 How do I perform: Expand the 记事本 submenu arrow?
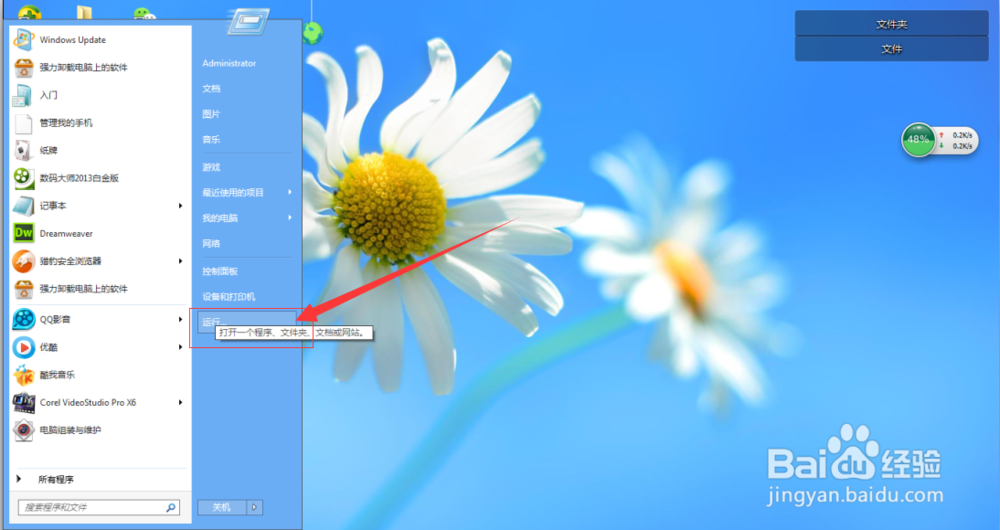(180, 205)
